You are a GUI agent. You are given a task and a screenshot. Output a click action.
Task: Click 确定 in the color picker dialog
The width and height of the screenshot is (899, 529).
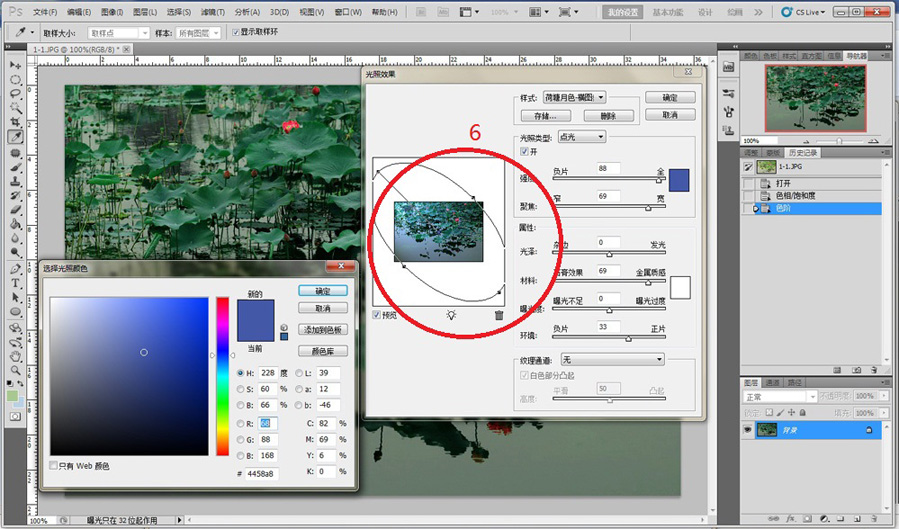pos(323,291)
